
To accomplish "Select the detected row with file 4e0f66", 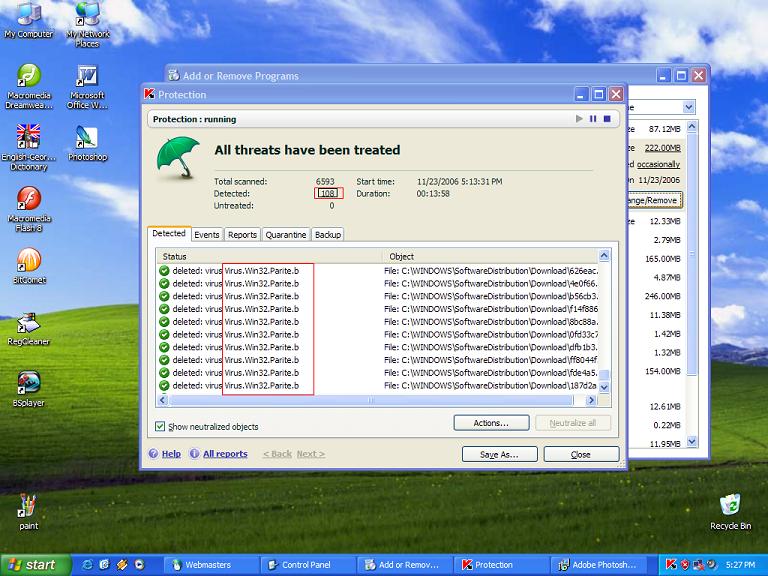I will click(x=378, y=283).
